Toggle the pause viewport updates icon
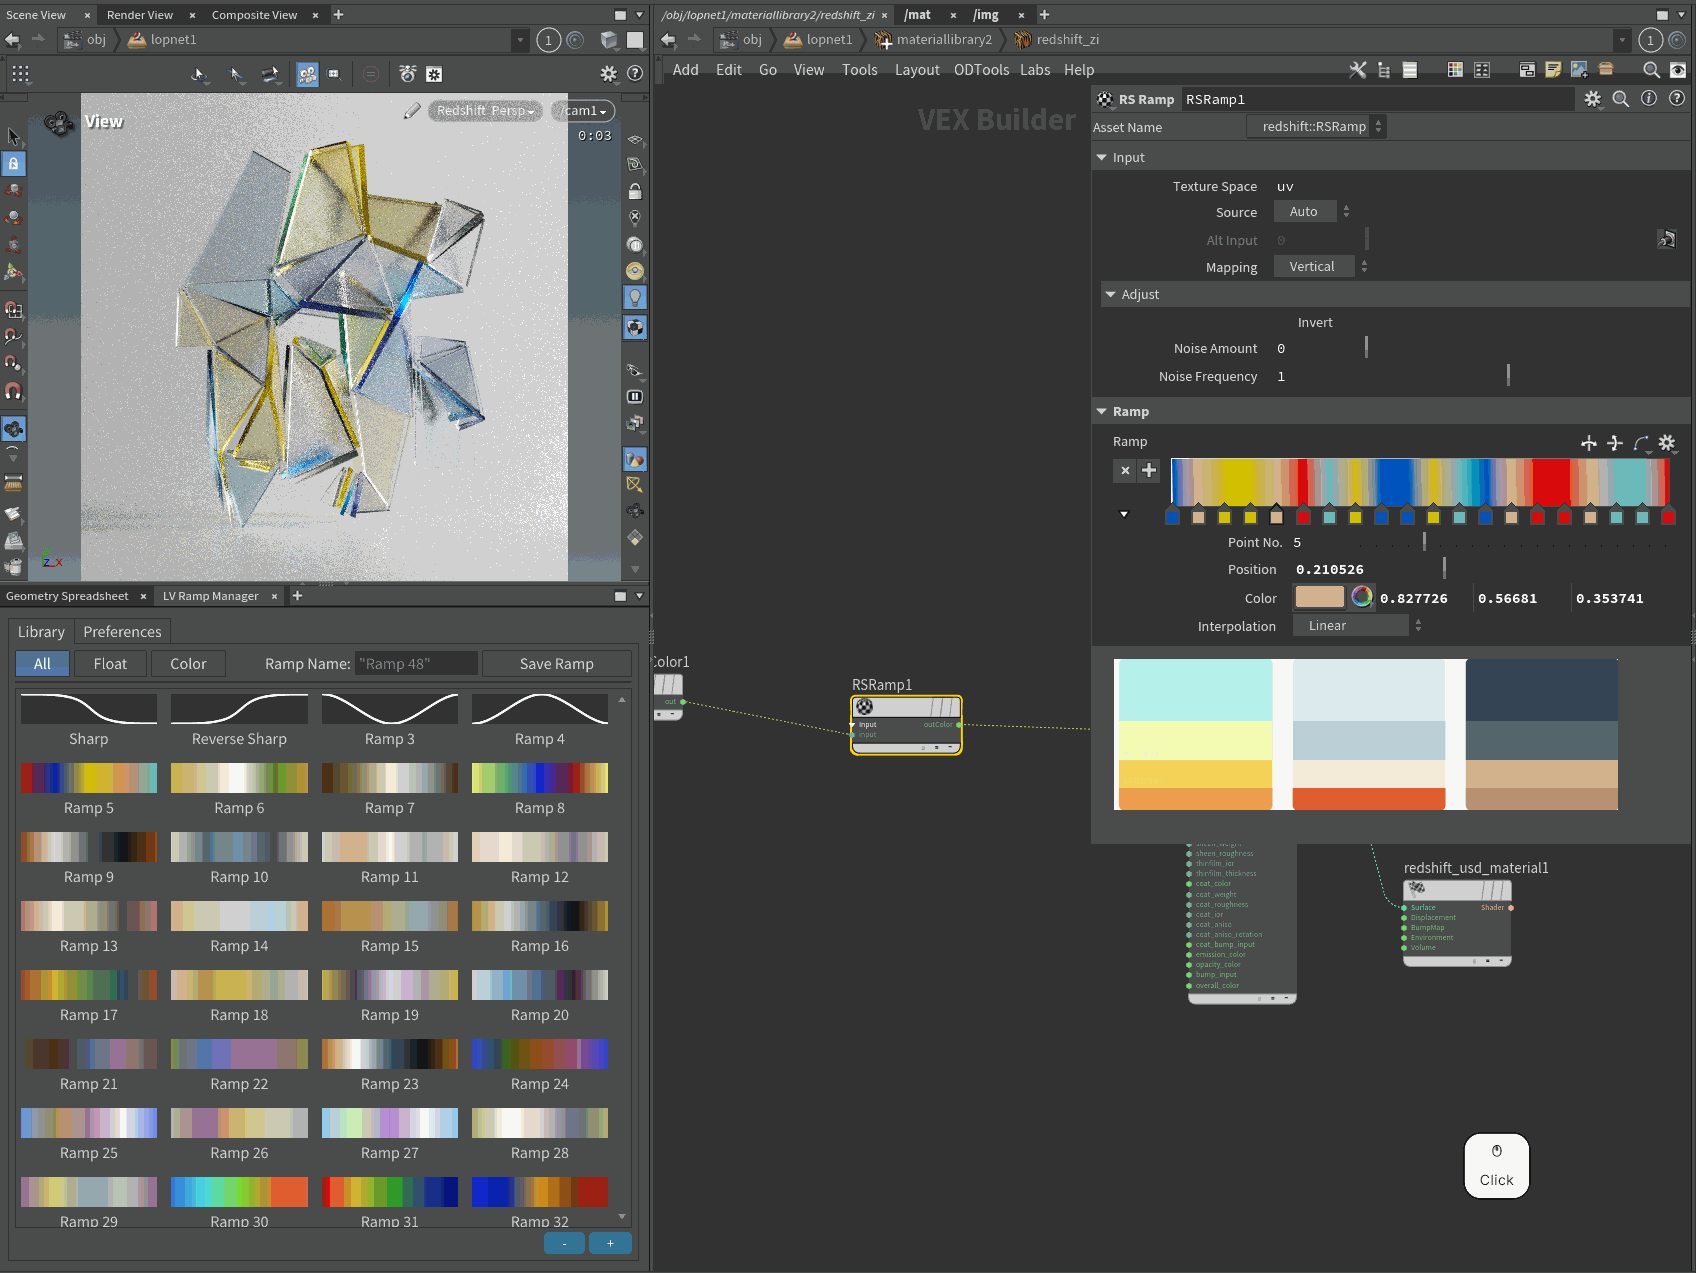 [x=634, y=396]
